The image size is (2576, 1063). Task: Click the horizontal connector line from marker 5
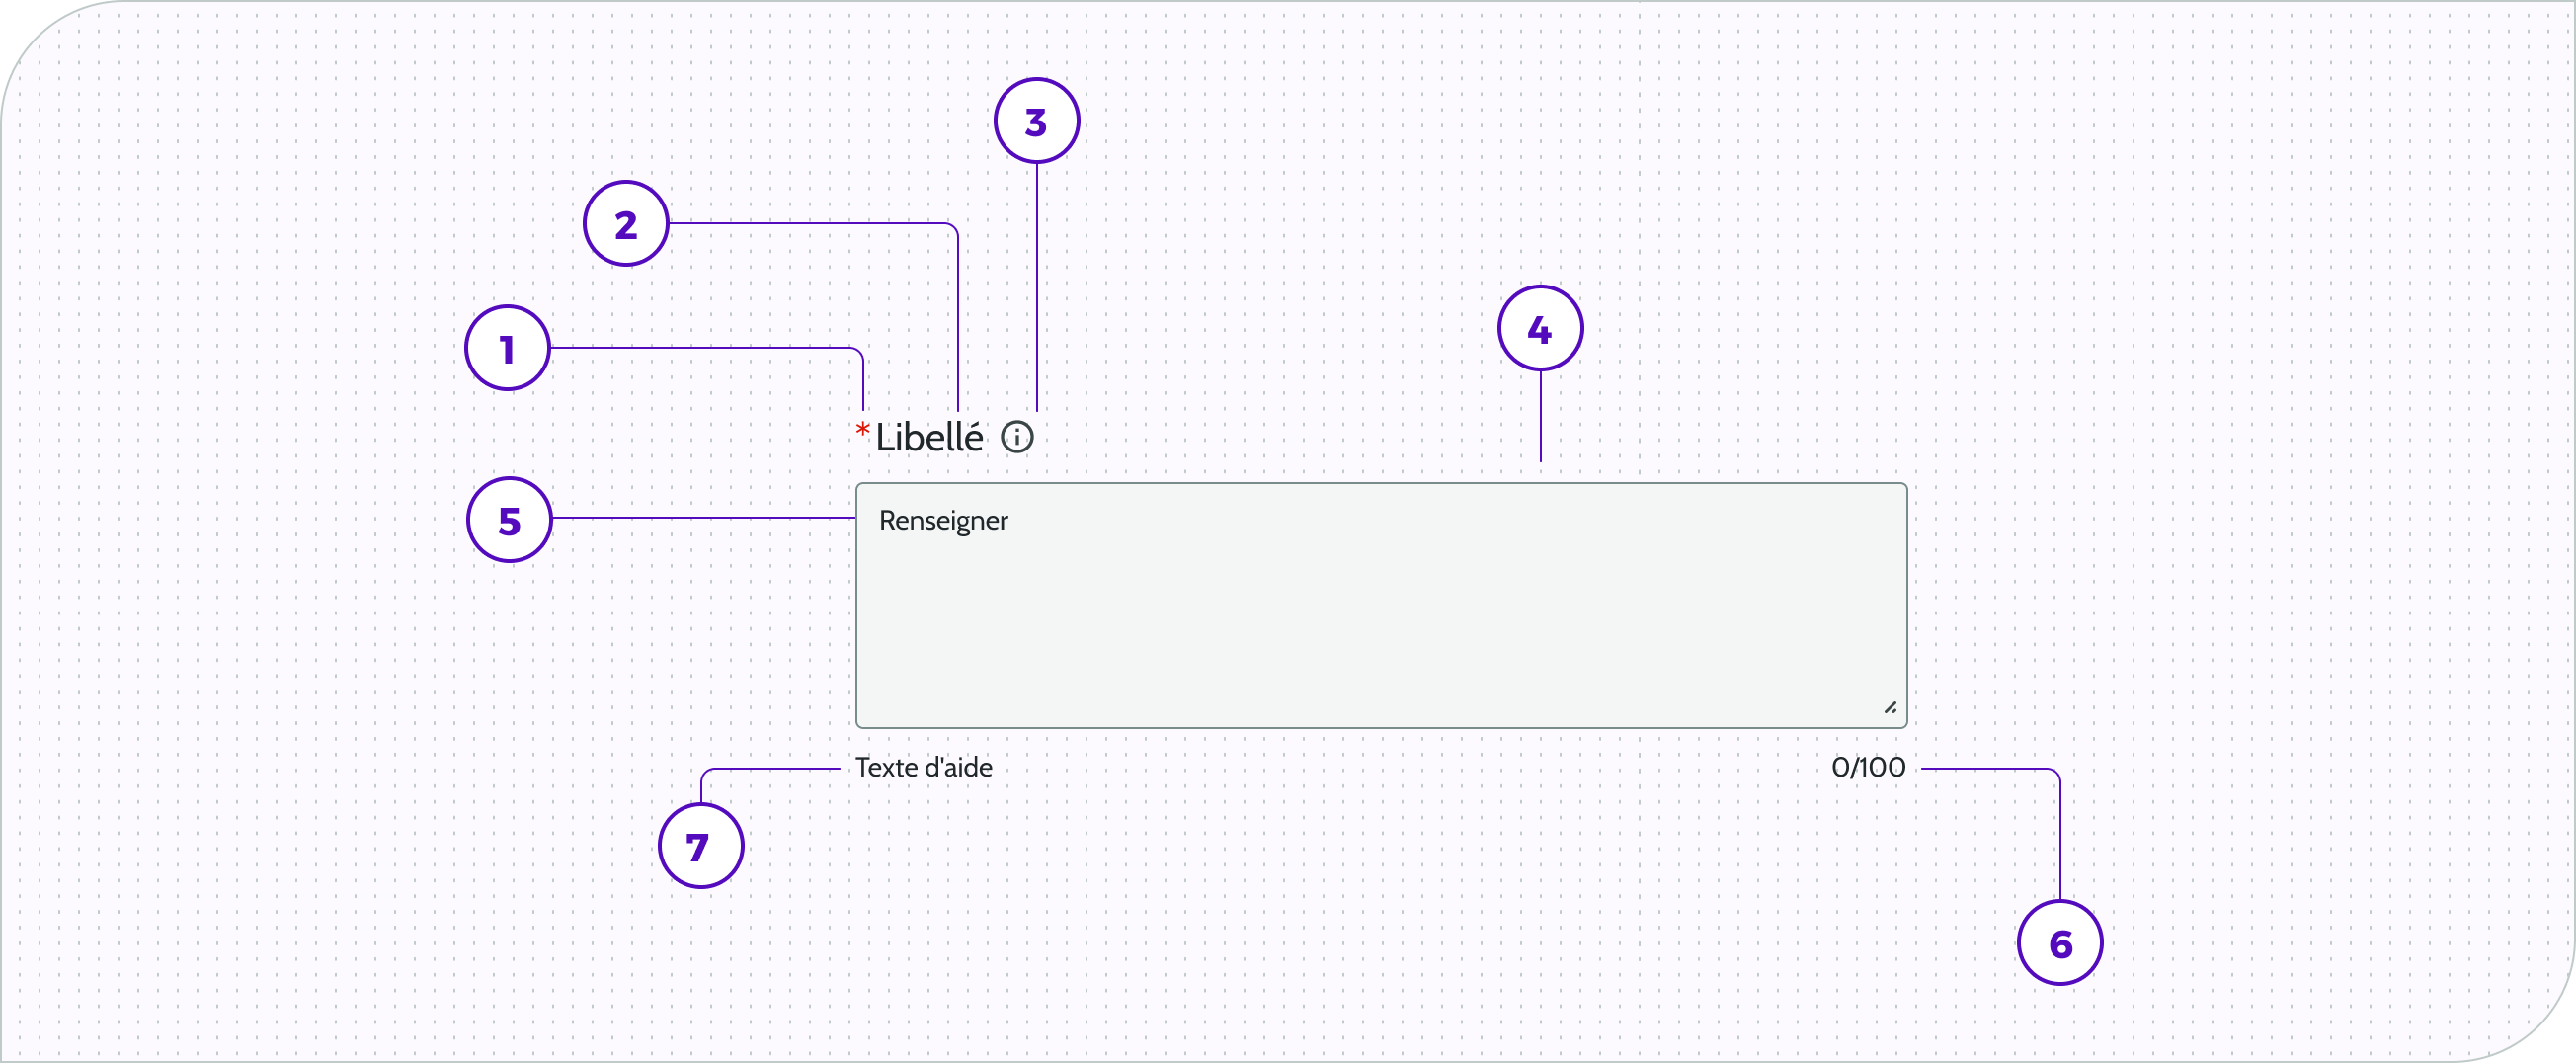[x=700, y=518]
